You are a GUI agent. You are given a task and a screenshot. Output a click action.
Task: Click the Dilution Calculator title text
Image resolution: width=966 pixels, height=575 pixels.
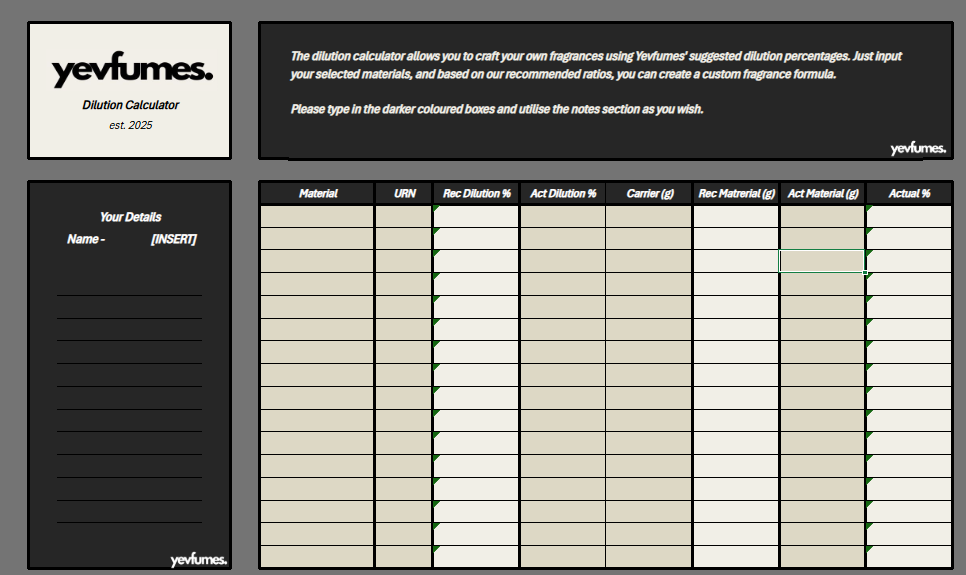[x=131, y=105]
